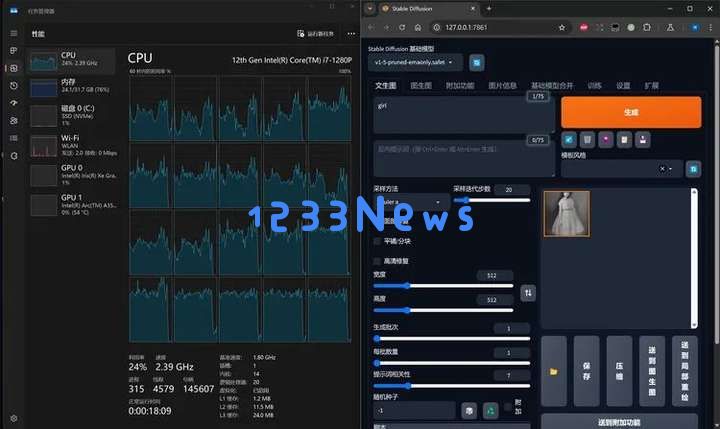The image size is (720, 429).
Task: Open the flask labs icon in browser toolbar
Action: (x=670, y=28)
